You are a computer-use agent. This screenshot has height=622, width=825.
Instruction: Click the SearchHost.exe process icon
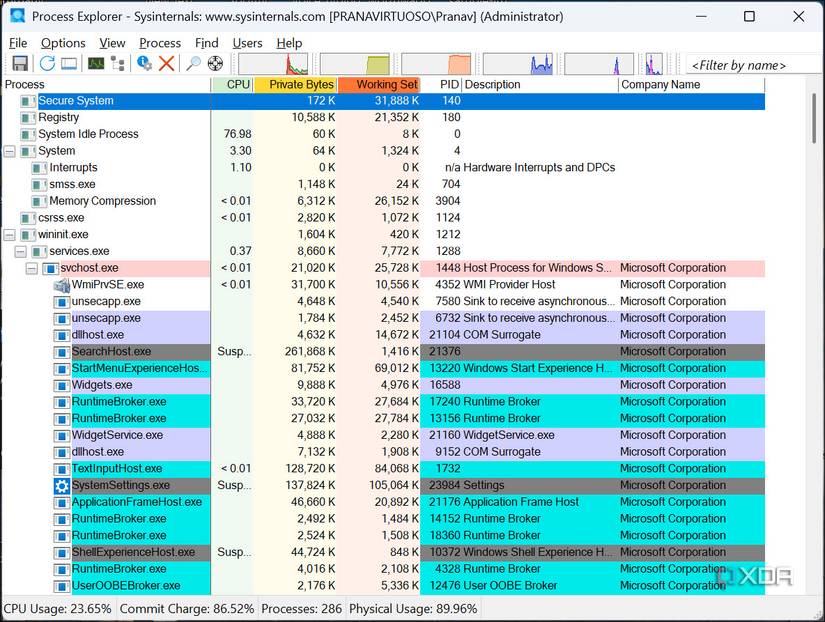click(x=62, y=352)
